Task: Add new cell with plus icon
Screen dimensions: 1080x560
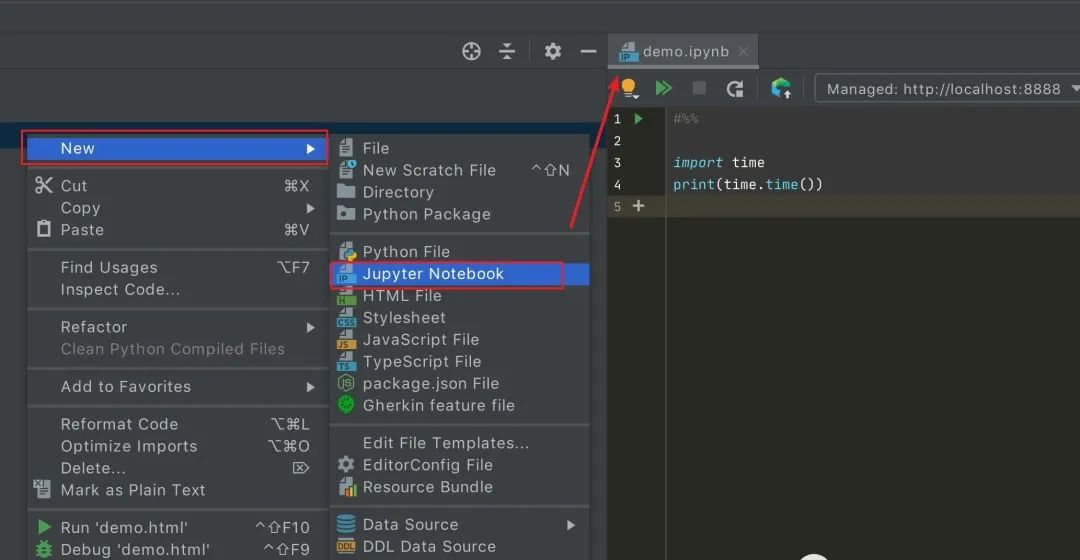Action: coord(638,206)
